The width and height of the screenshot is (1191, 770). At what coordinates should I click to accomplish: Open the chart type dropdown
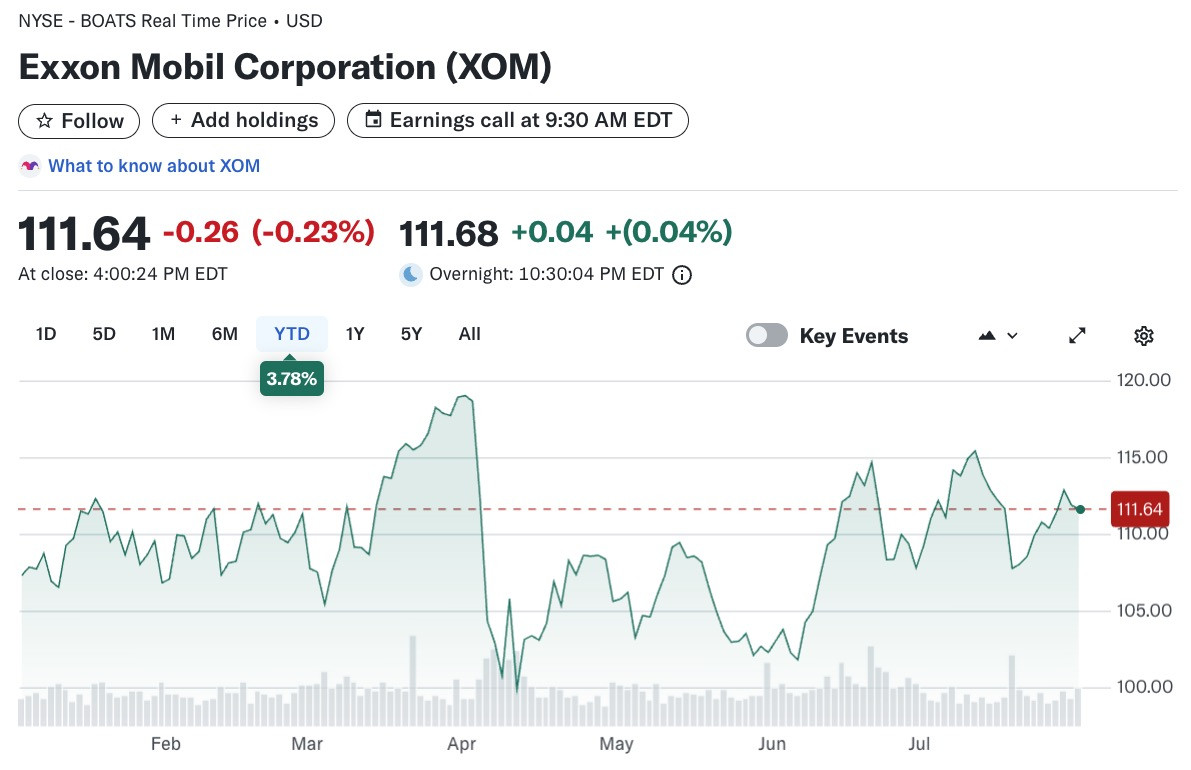tap(997, 336)
